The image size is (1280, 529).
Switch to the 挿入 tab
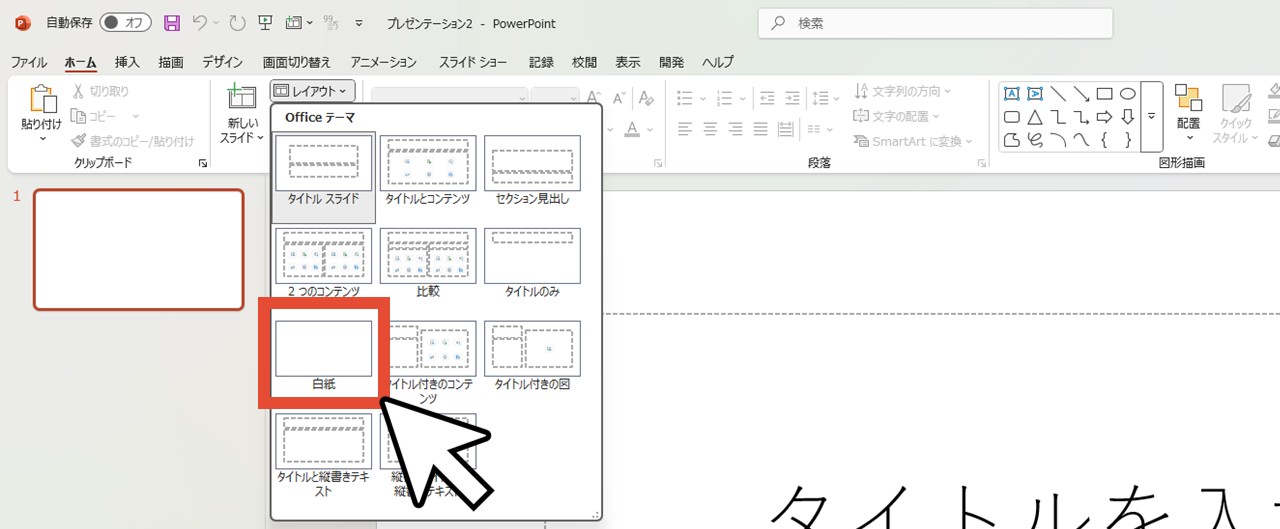(127, 62)
